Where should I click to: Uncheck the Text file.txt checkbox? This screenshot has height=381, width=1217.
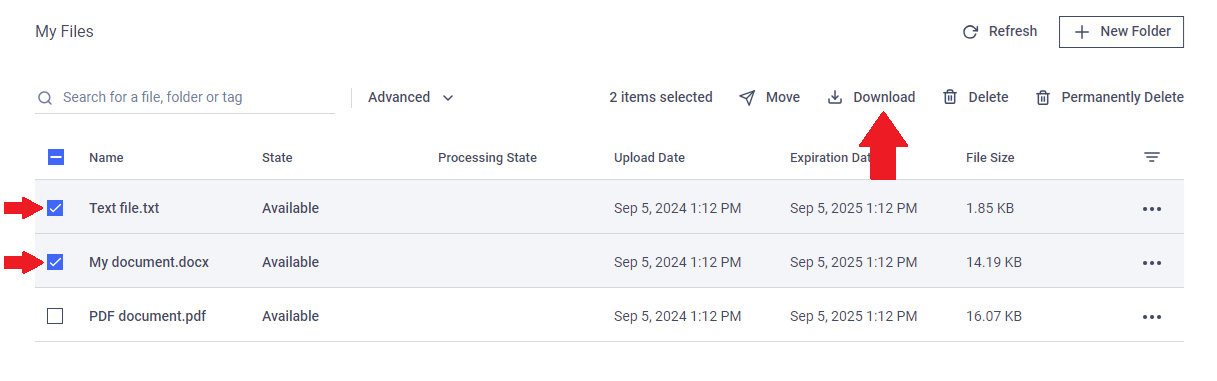(55, 208)
